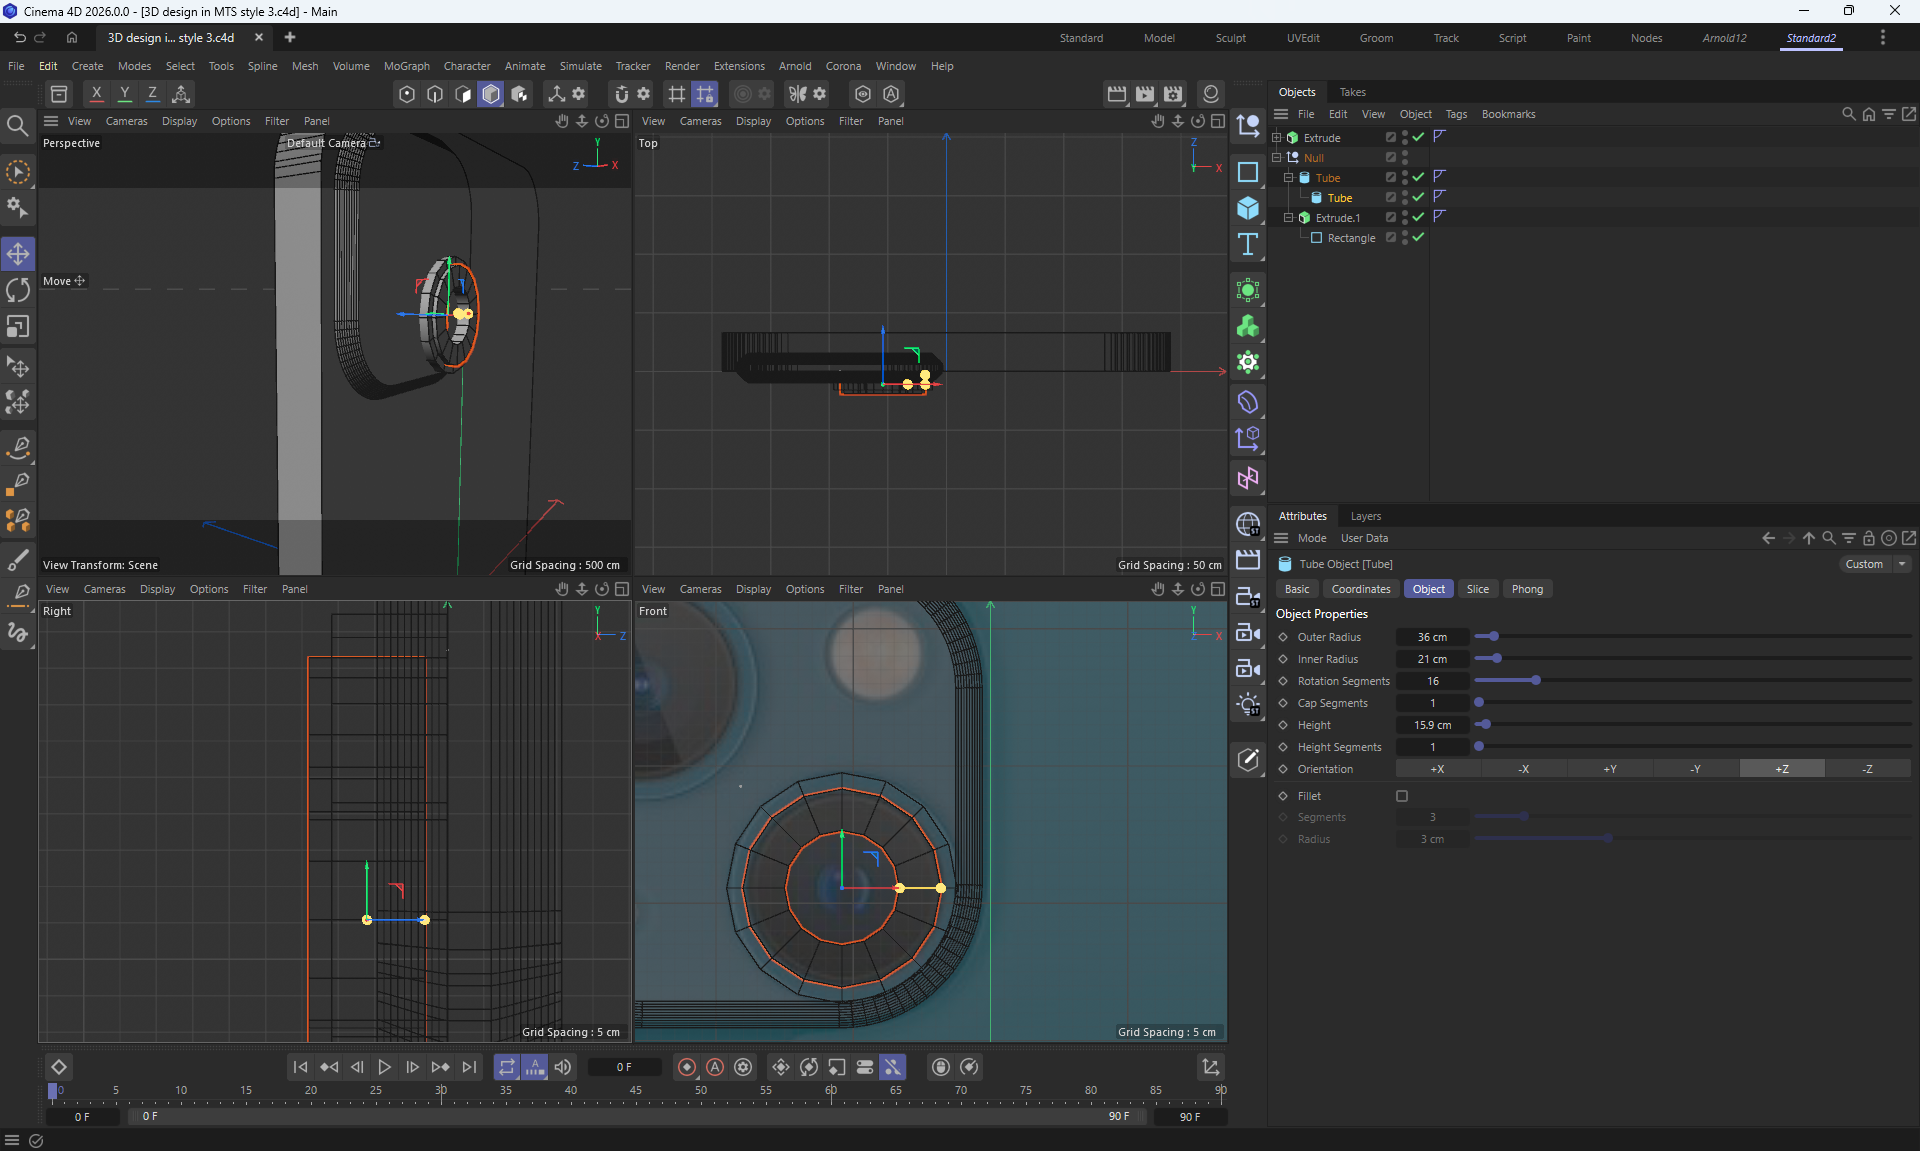Open the Render Settings icon
Image resolution: width=1920 pixels, height=1151 pixels.
click(x=1173, y=94)
